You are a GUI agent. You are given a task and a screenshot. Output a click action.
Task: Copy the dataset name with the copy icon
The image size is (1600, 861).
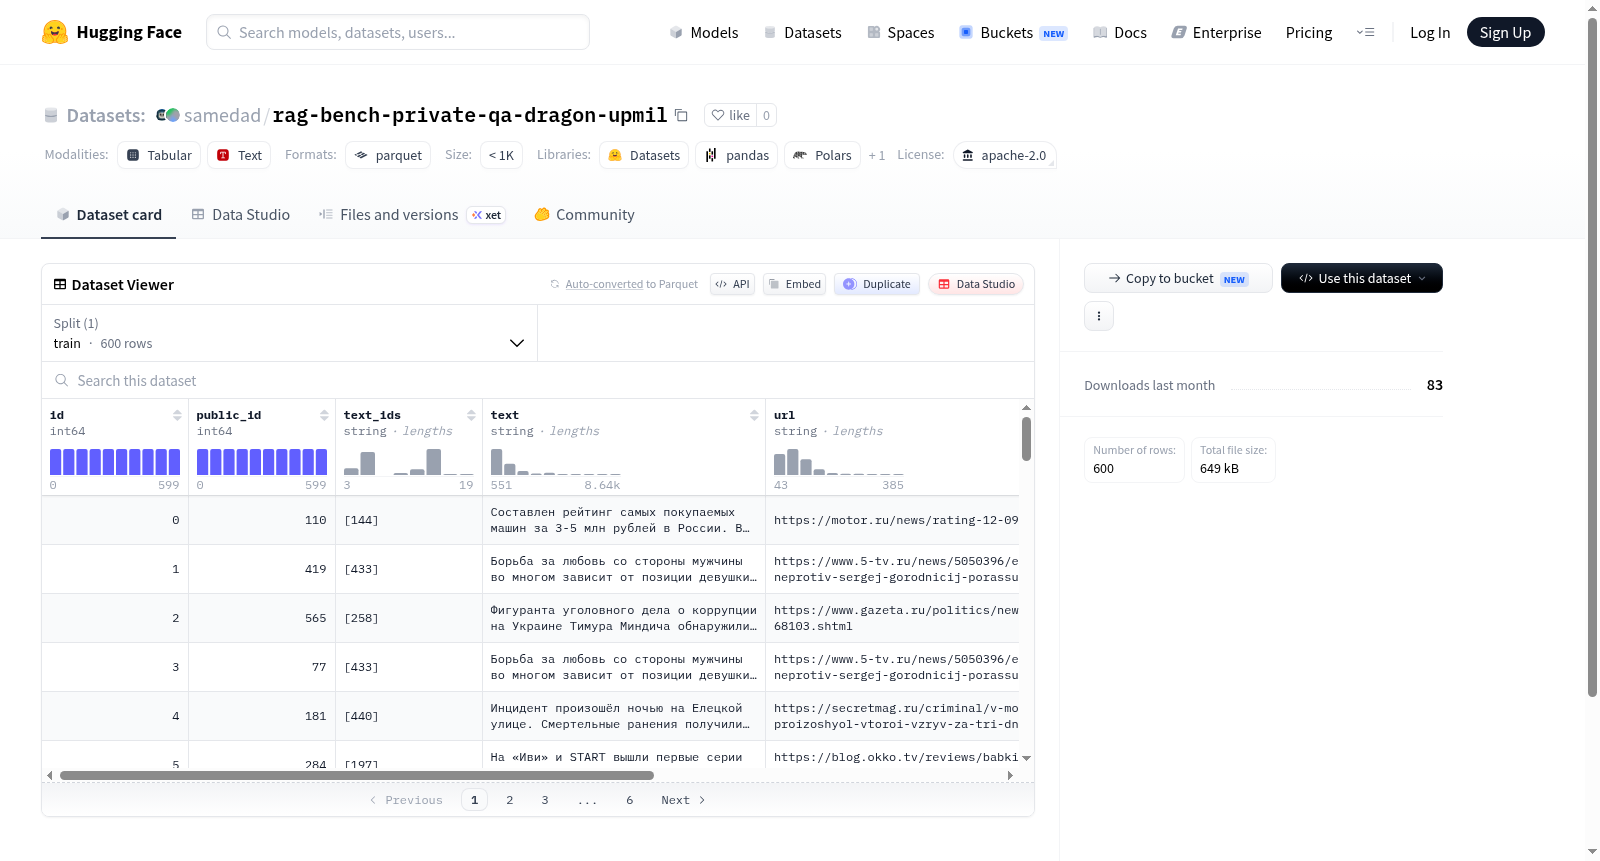coord(681,115)
